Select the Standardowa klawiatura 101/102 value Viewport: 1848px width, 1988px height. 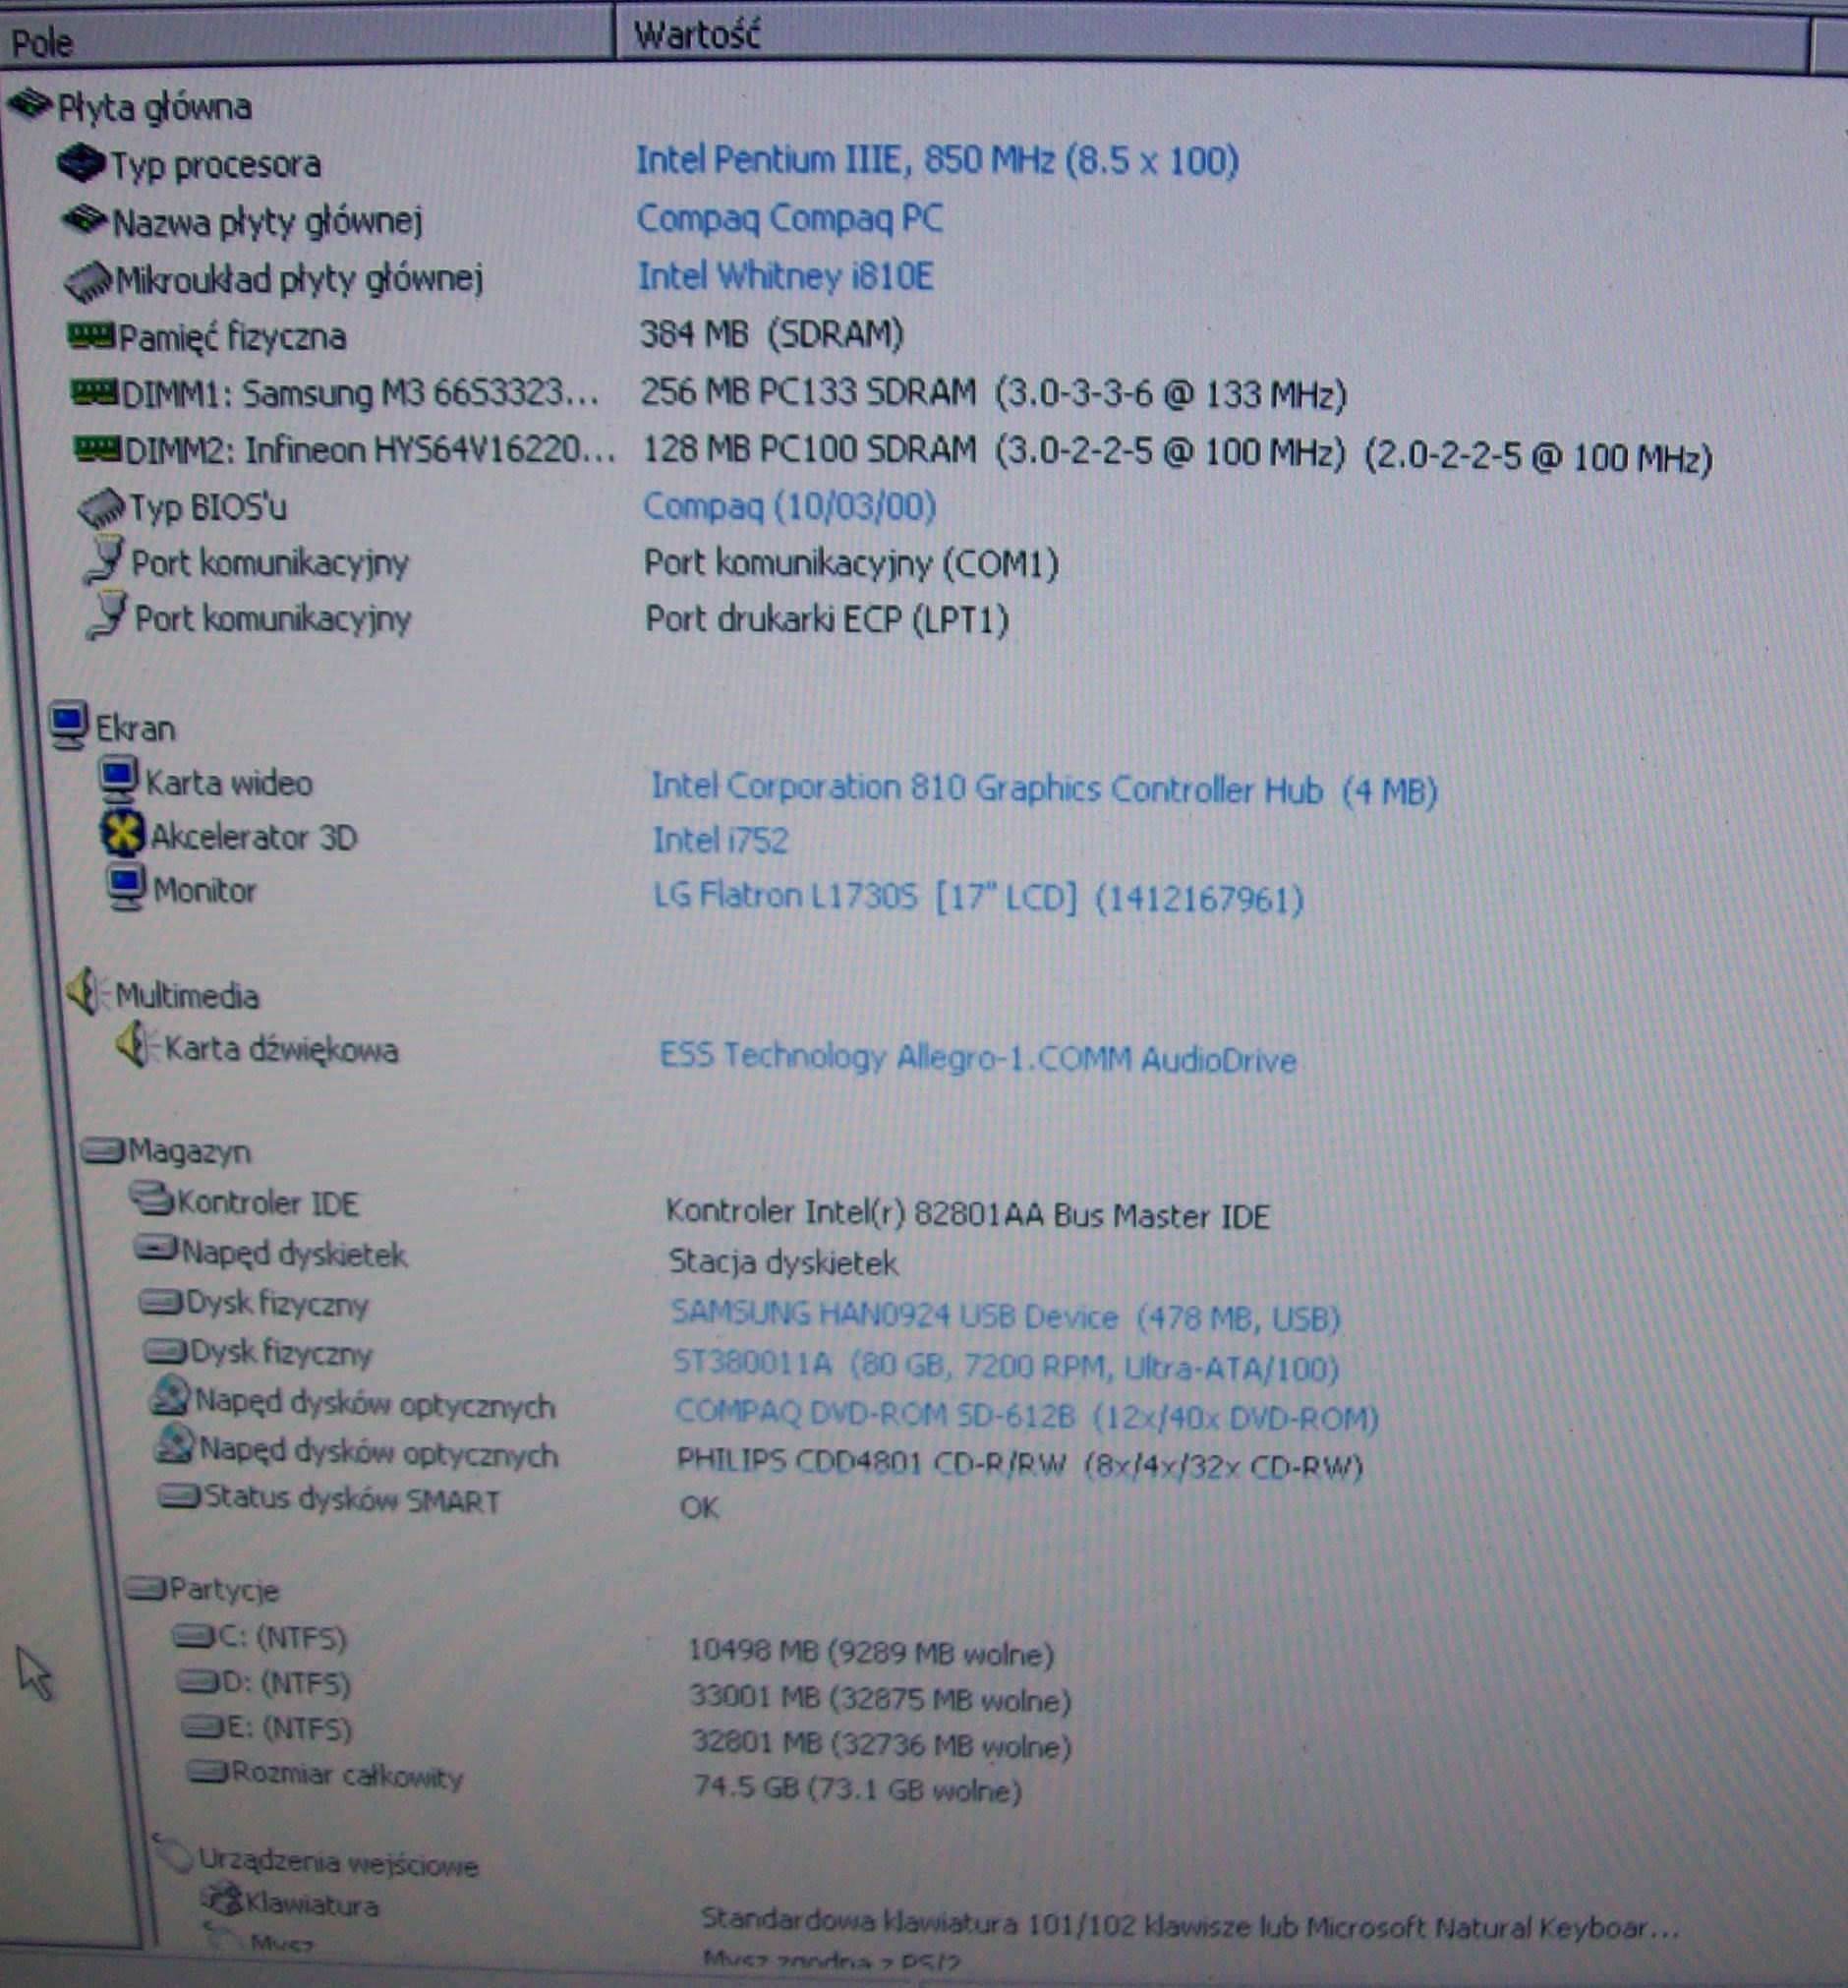1189,1924
